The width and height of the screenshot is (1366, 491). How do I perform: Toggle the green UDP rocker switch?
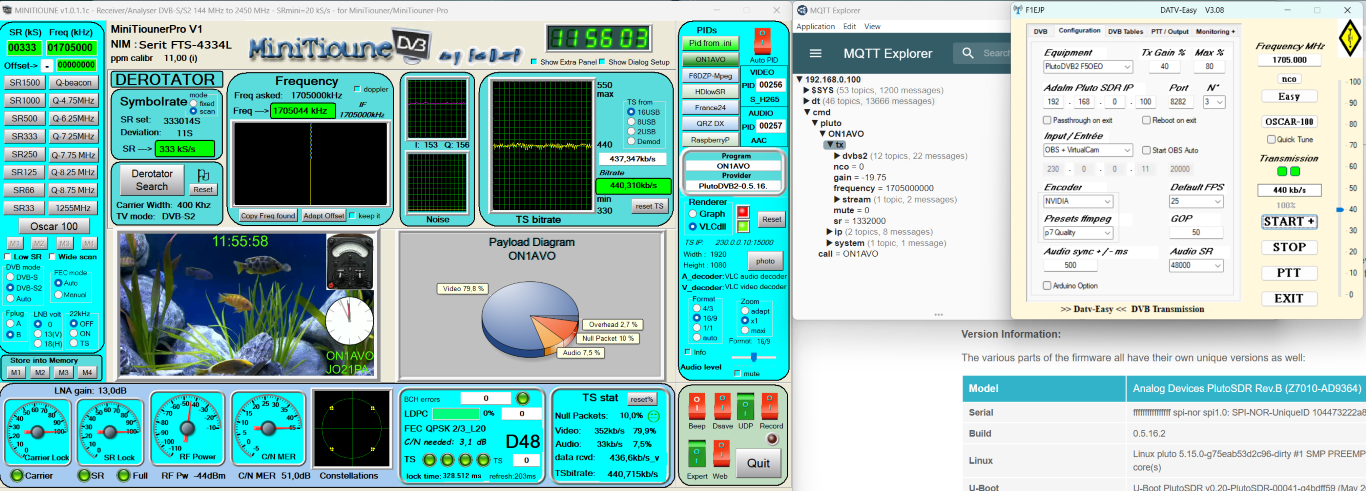[745, 405]
